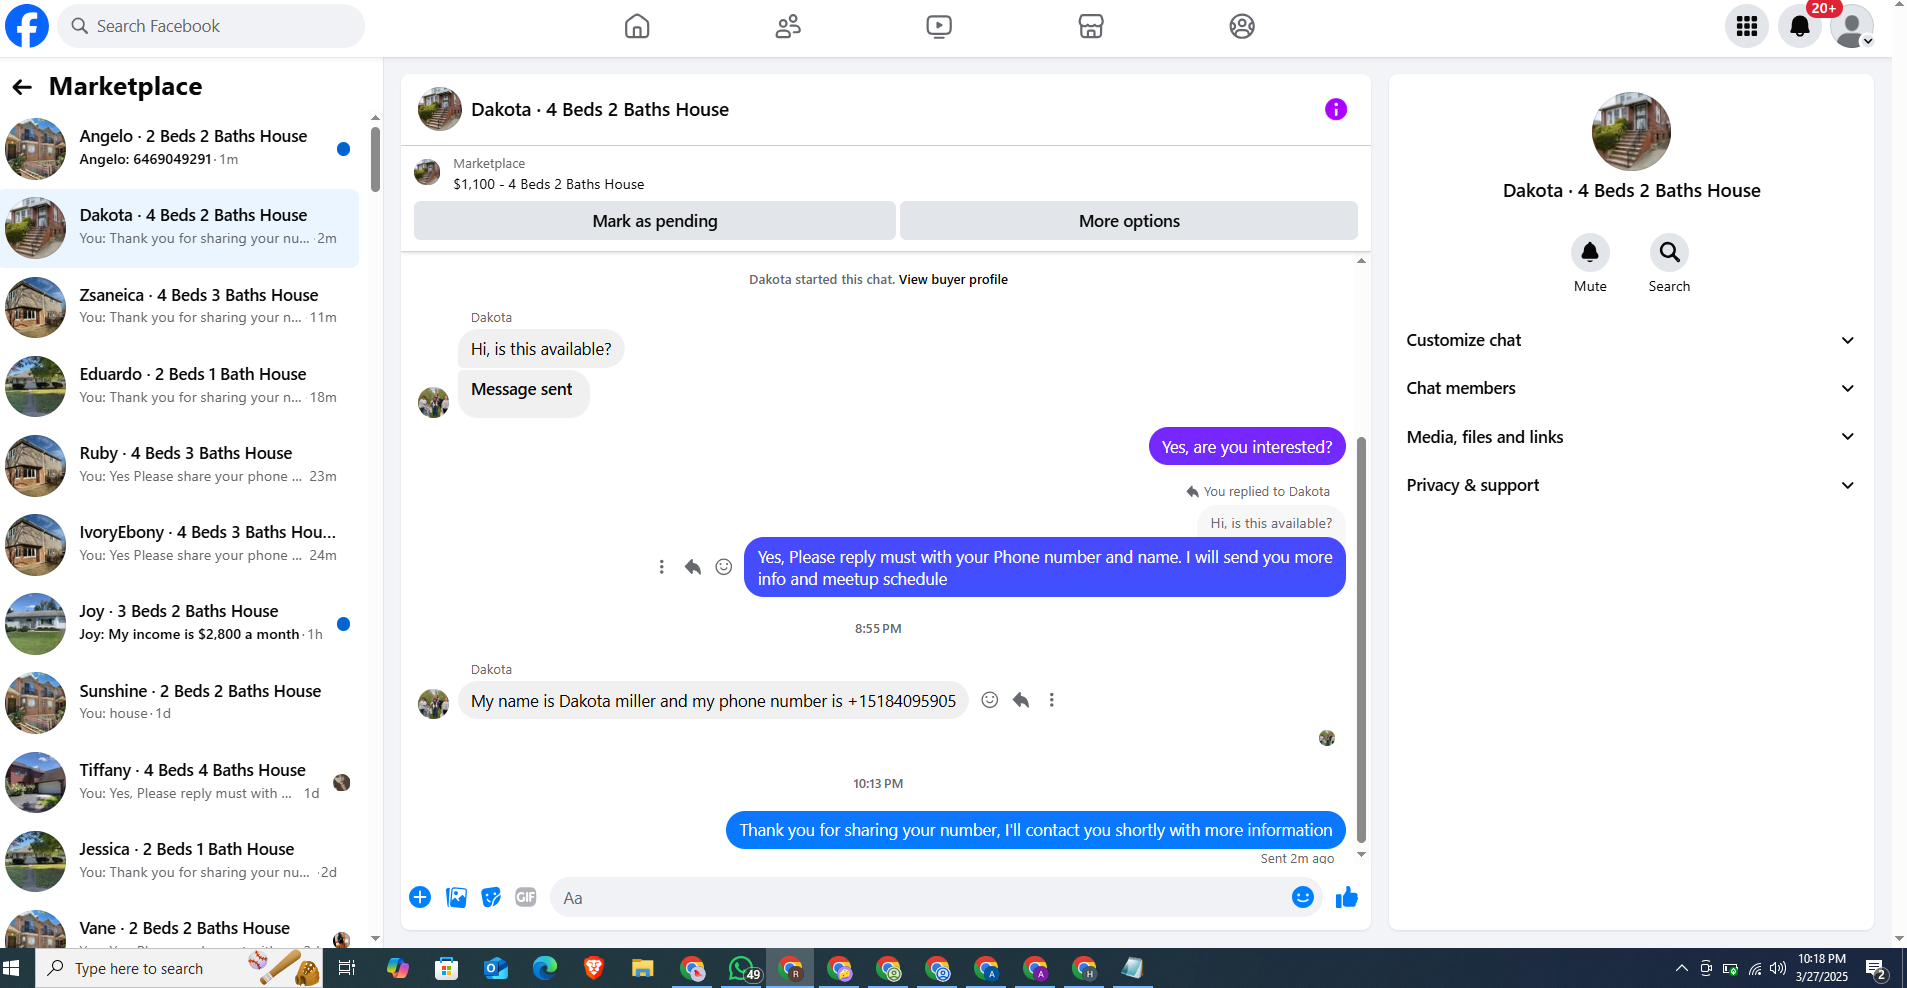
Task: Open the Facebook home logo
Action: tap(27, 26)
